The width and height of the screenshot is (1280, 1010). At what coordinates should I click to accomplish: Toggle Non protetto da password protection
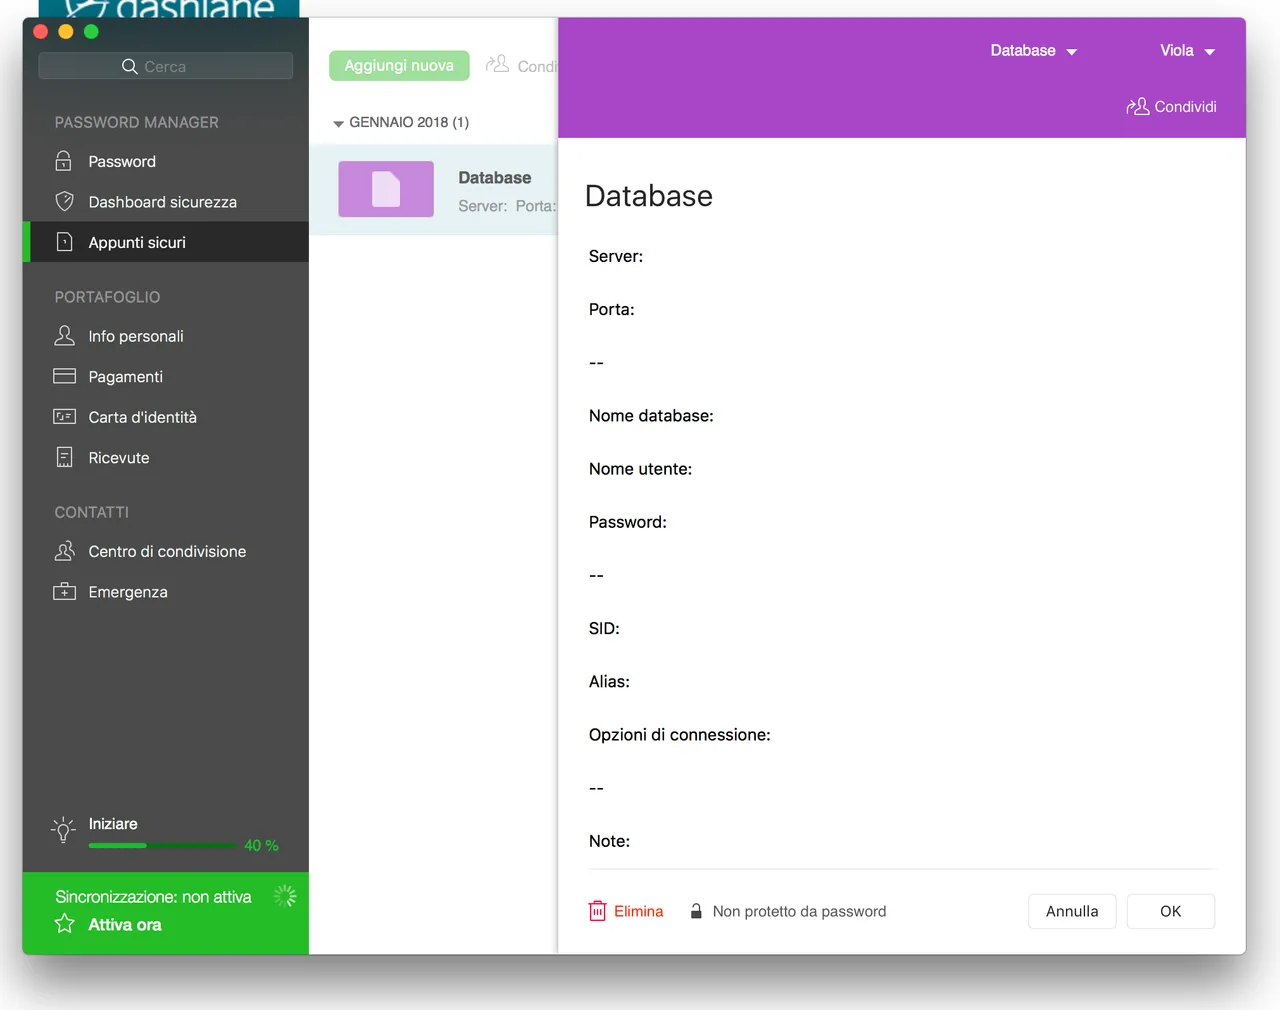click(788, 911)
